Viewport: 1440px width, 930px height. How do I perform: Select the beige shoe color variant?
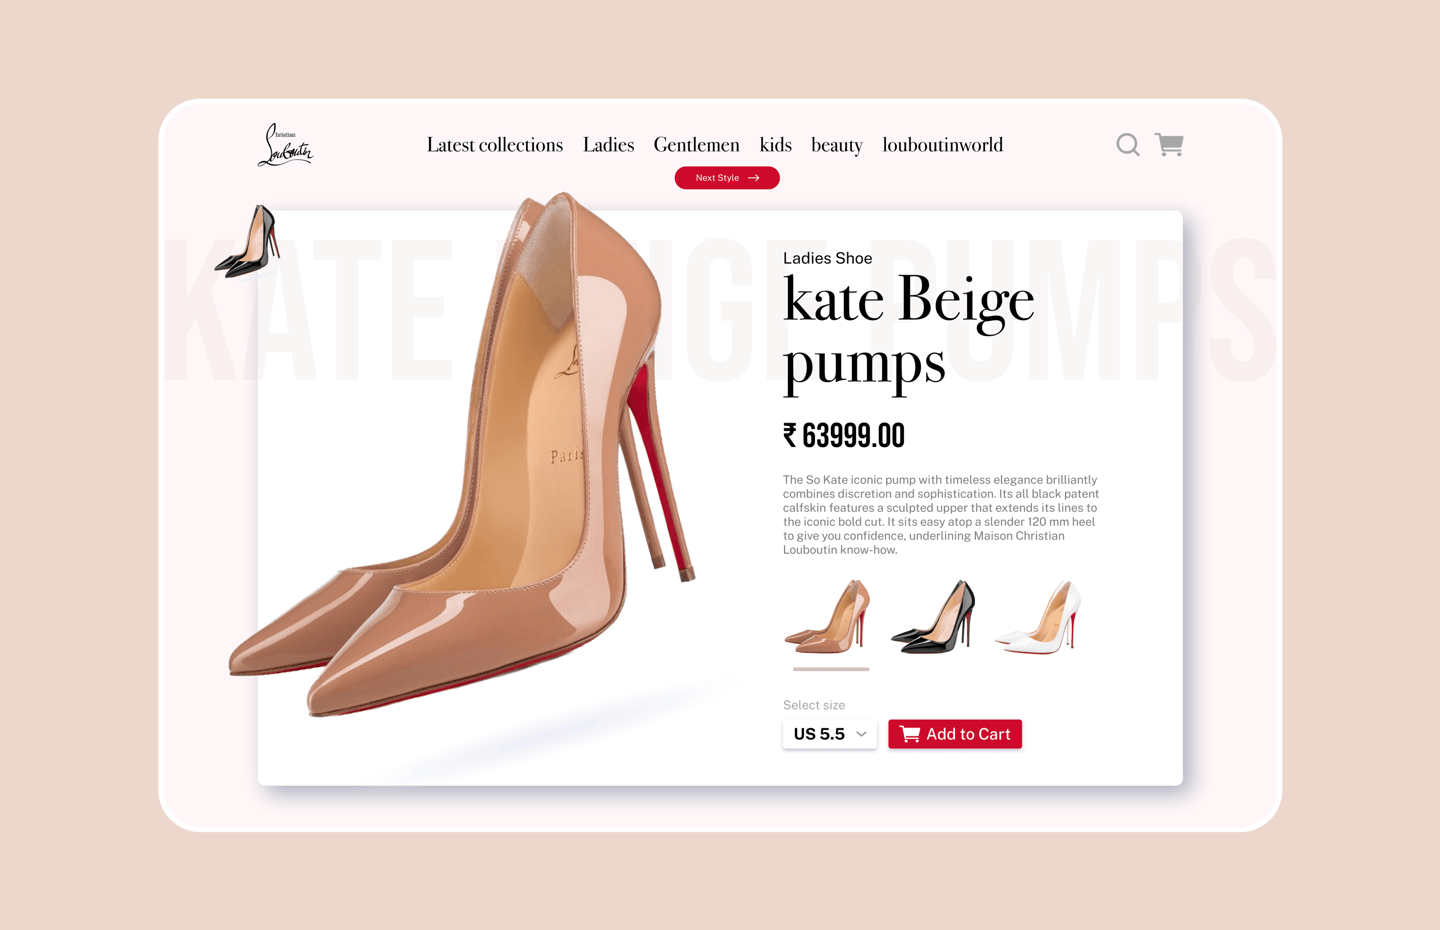click(x=829, y=617)
